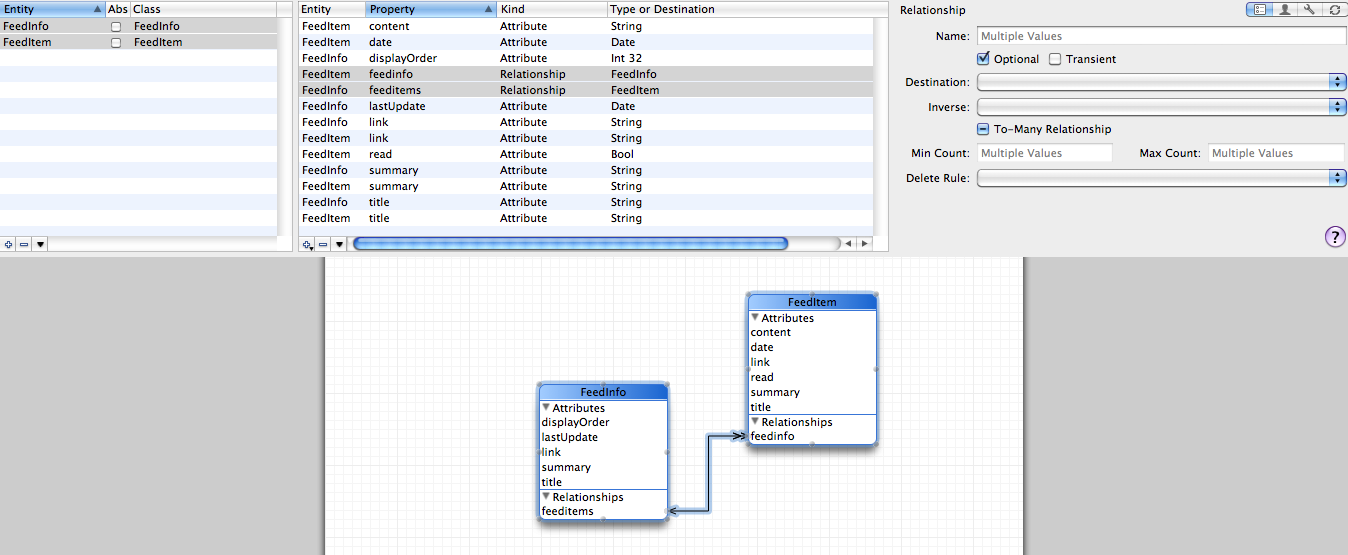This screenshot has height=555, width=1348.
Task: Select read attribute in FeedItem diagram
Action: pos(762,377)
